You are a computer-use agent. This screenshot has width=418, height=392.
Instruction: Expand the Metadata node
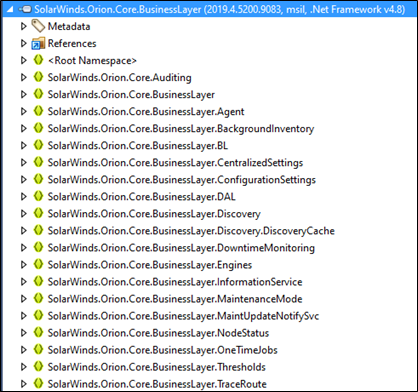[x=23, y=26]
